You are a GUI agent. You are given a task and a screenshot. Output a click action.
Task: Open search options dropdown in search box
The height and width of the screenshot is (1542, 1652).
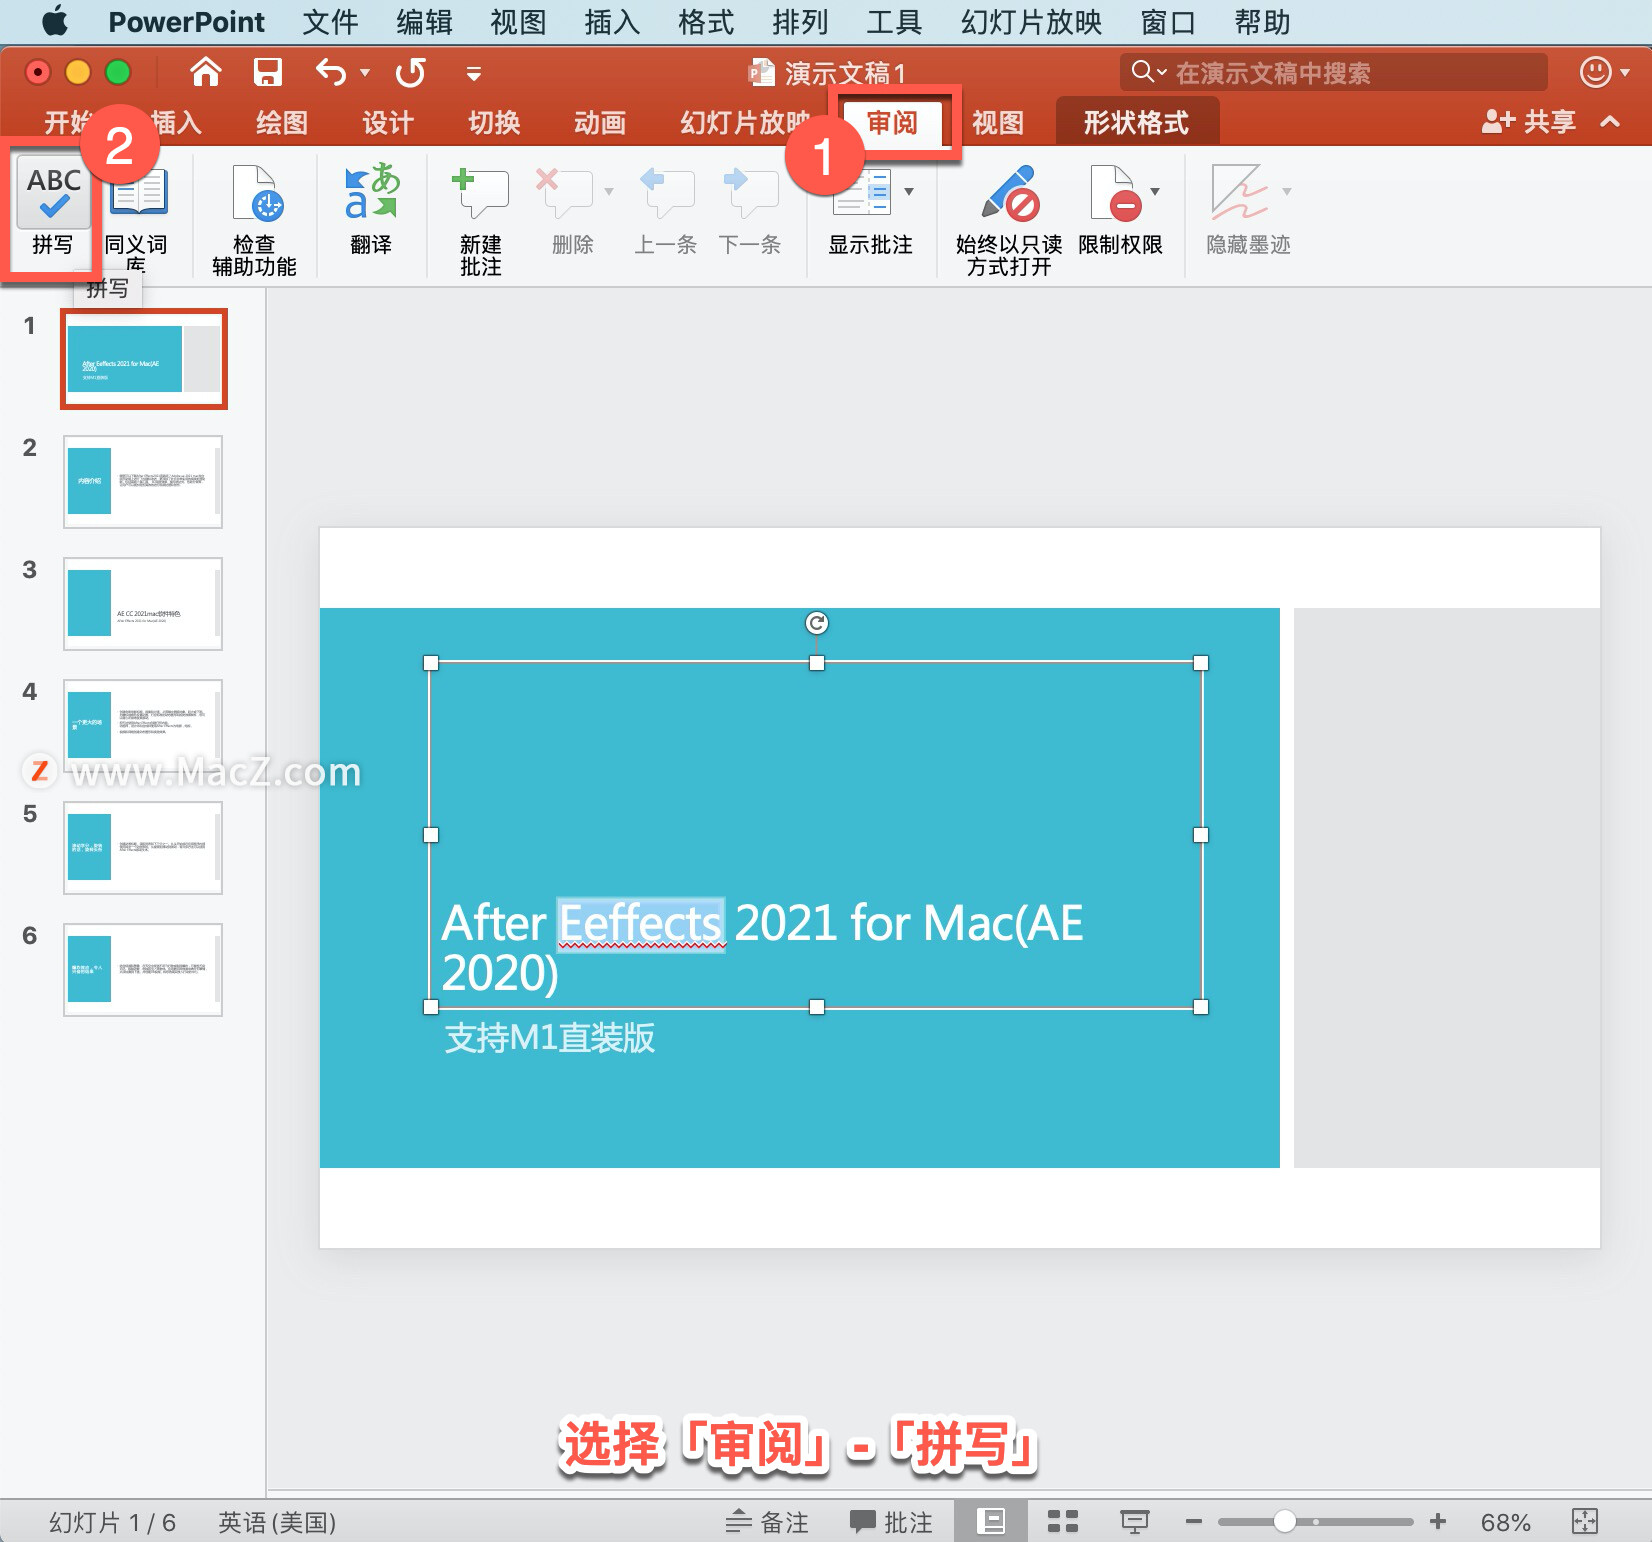(x=1149, y=72)
